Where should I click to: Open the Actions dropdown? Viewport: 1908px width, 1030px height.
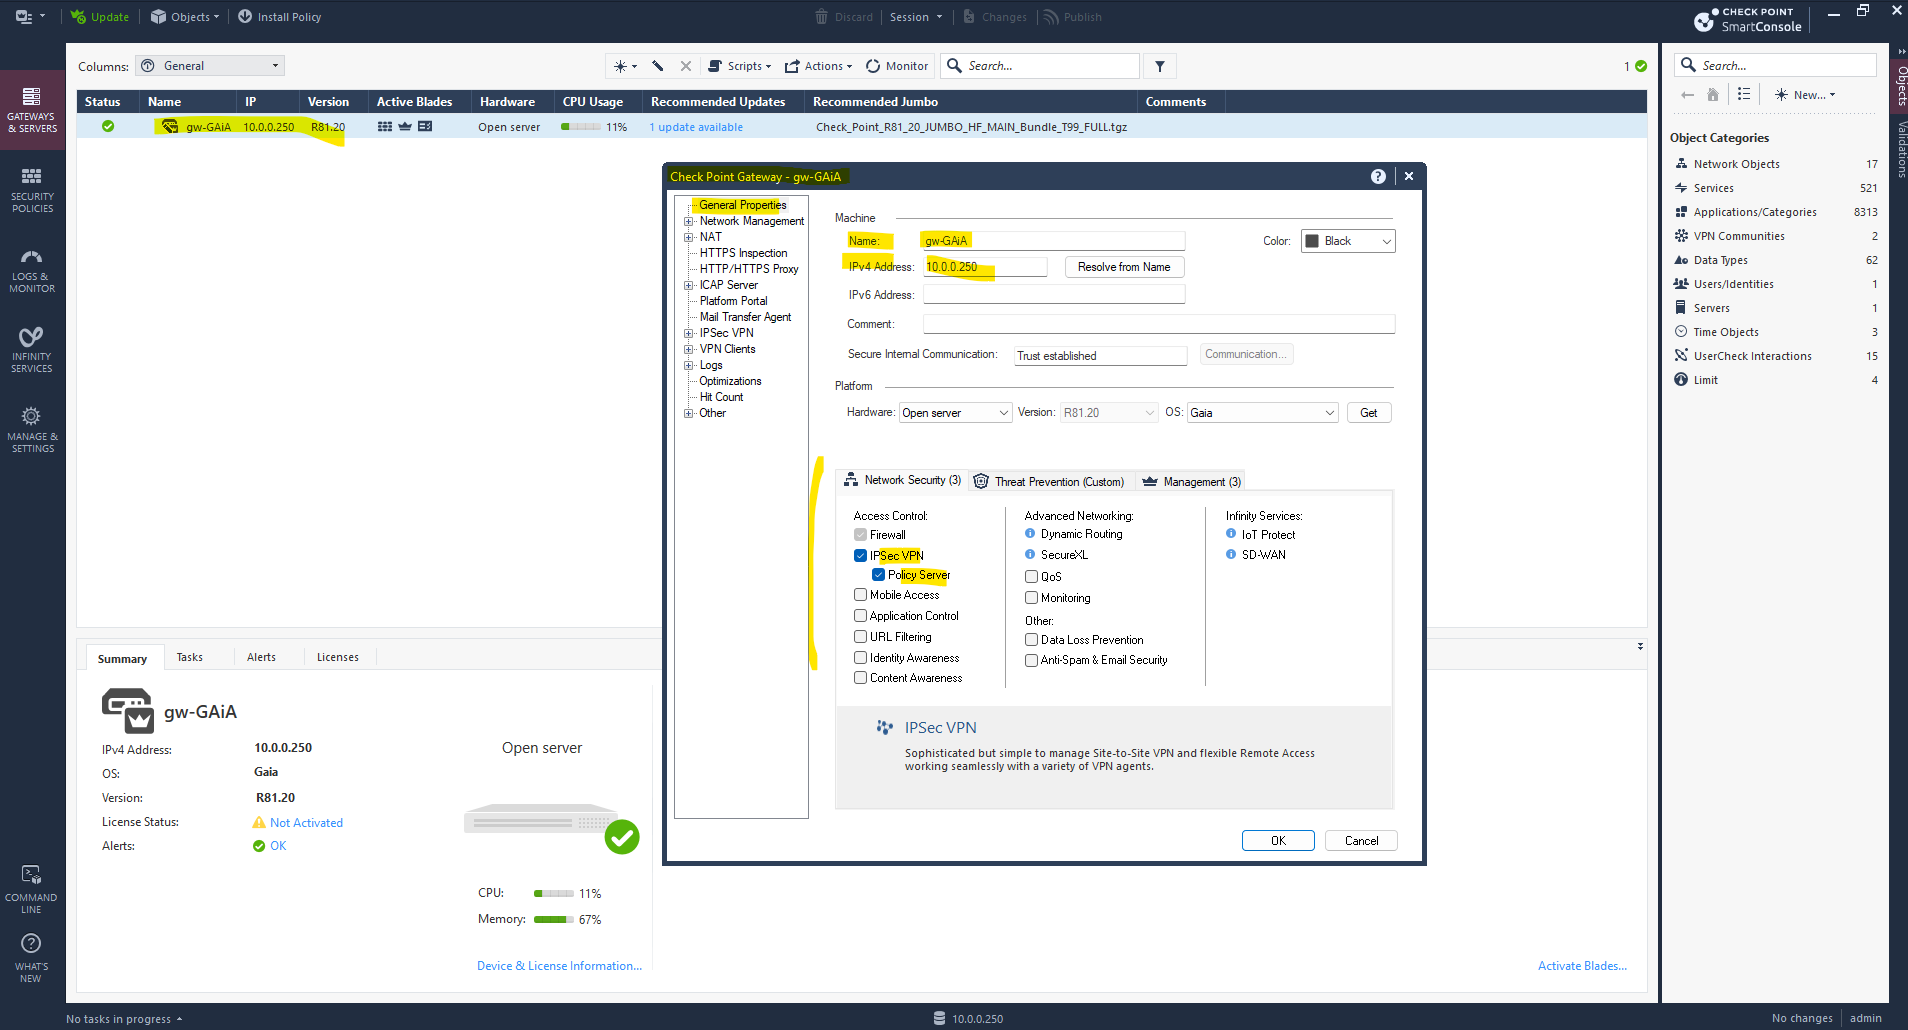coord(818,66)
